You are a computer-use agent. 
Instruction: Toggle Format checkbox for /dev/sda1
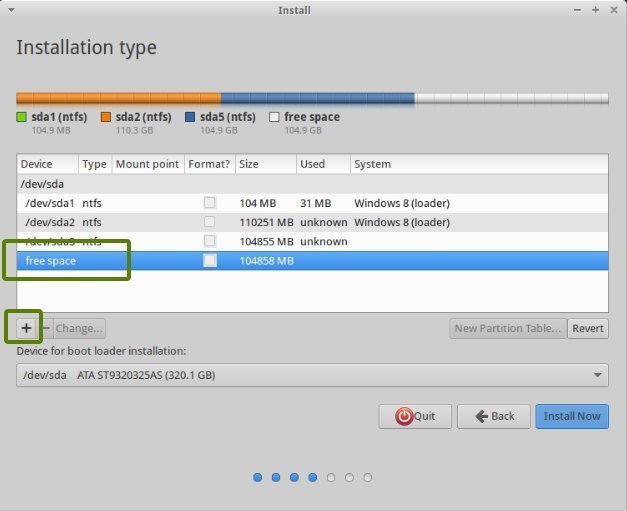point(210,203)
